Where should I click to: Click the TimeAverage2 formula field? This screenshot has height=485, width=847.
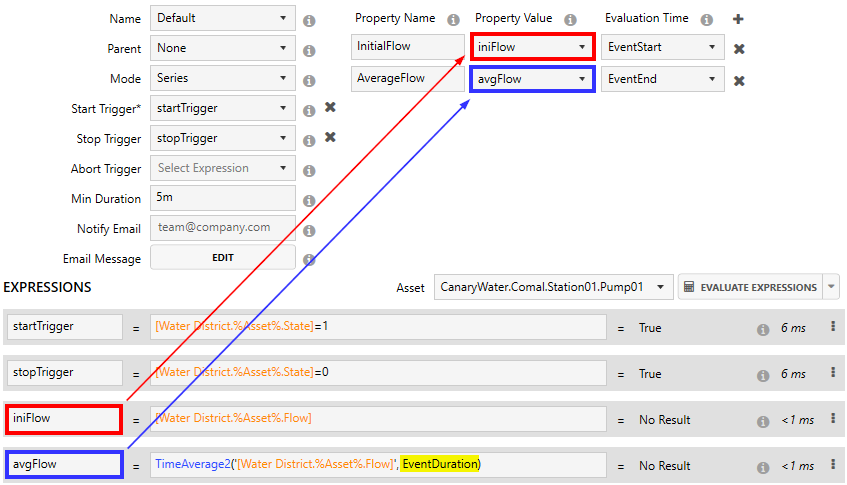[378, 464]
